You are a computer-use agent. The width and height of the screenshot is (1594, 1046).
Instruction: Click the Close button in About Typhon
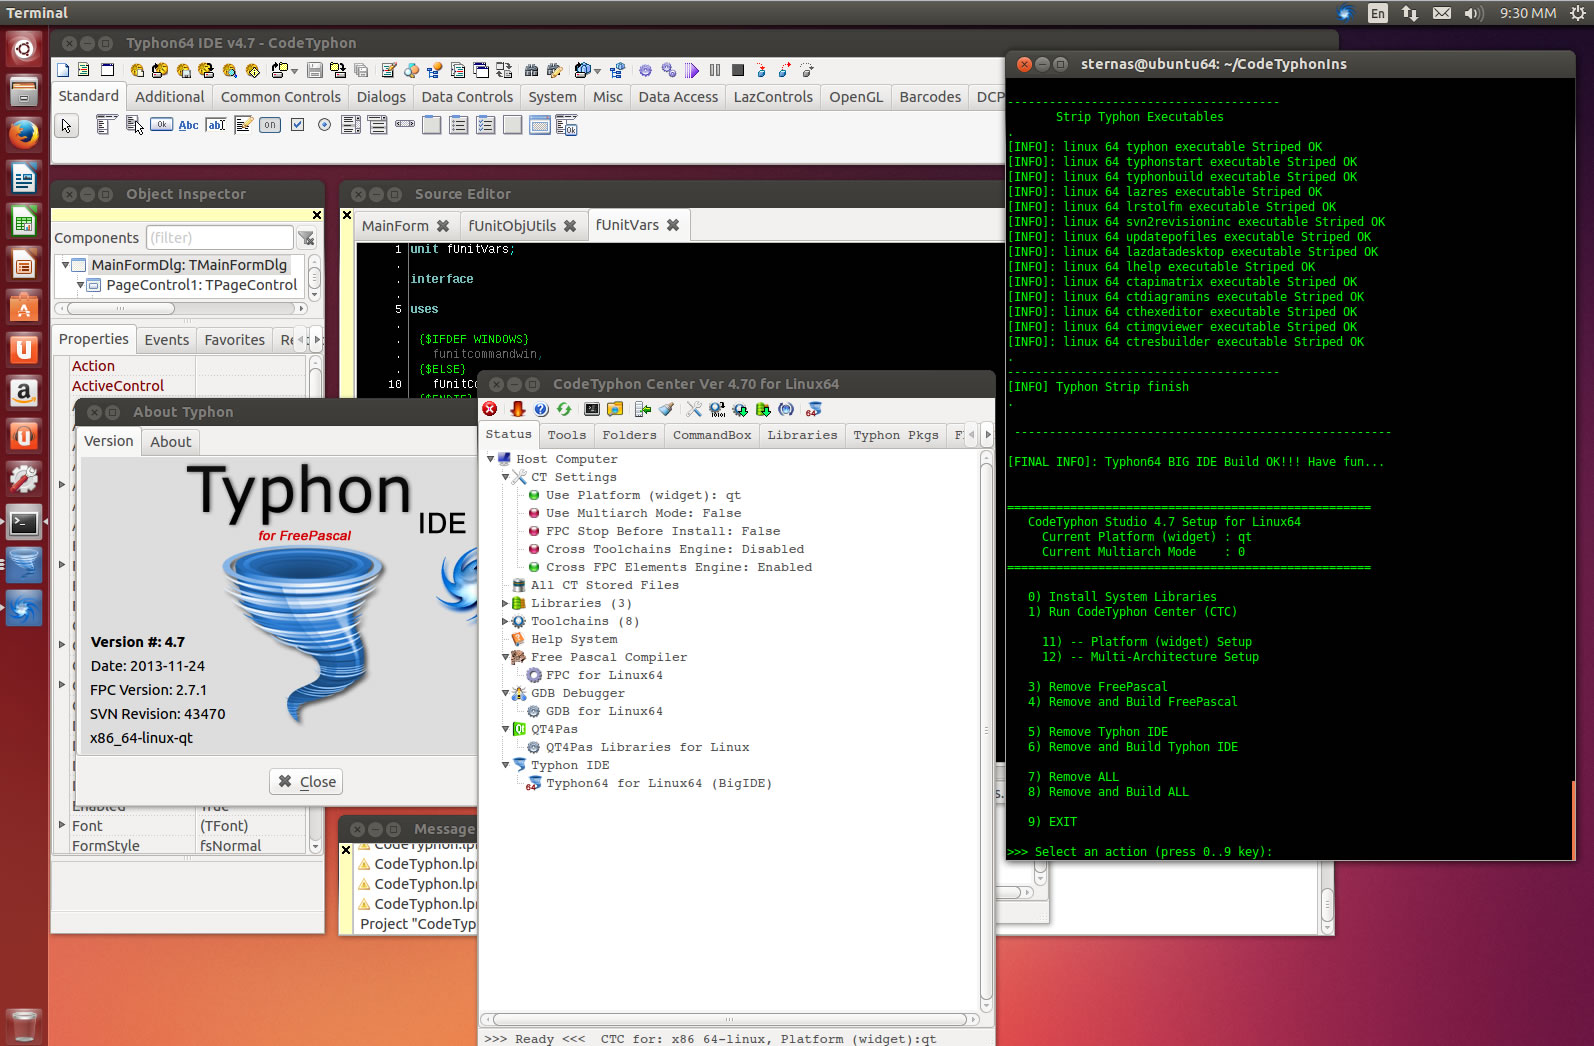click(306, 781)
